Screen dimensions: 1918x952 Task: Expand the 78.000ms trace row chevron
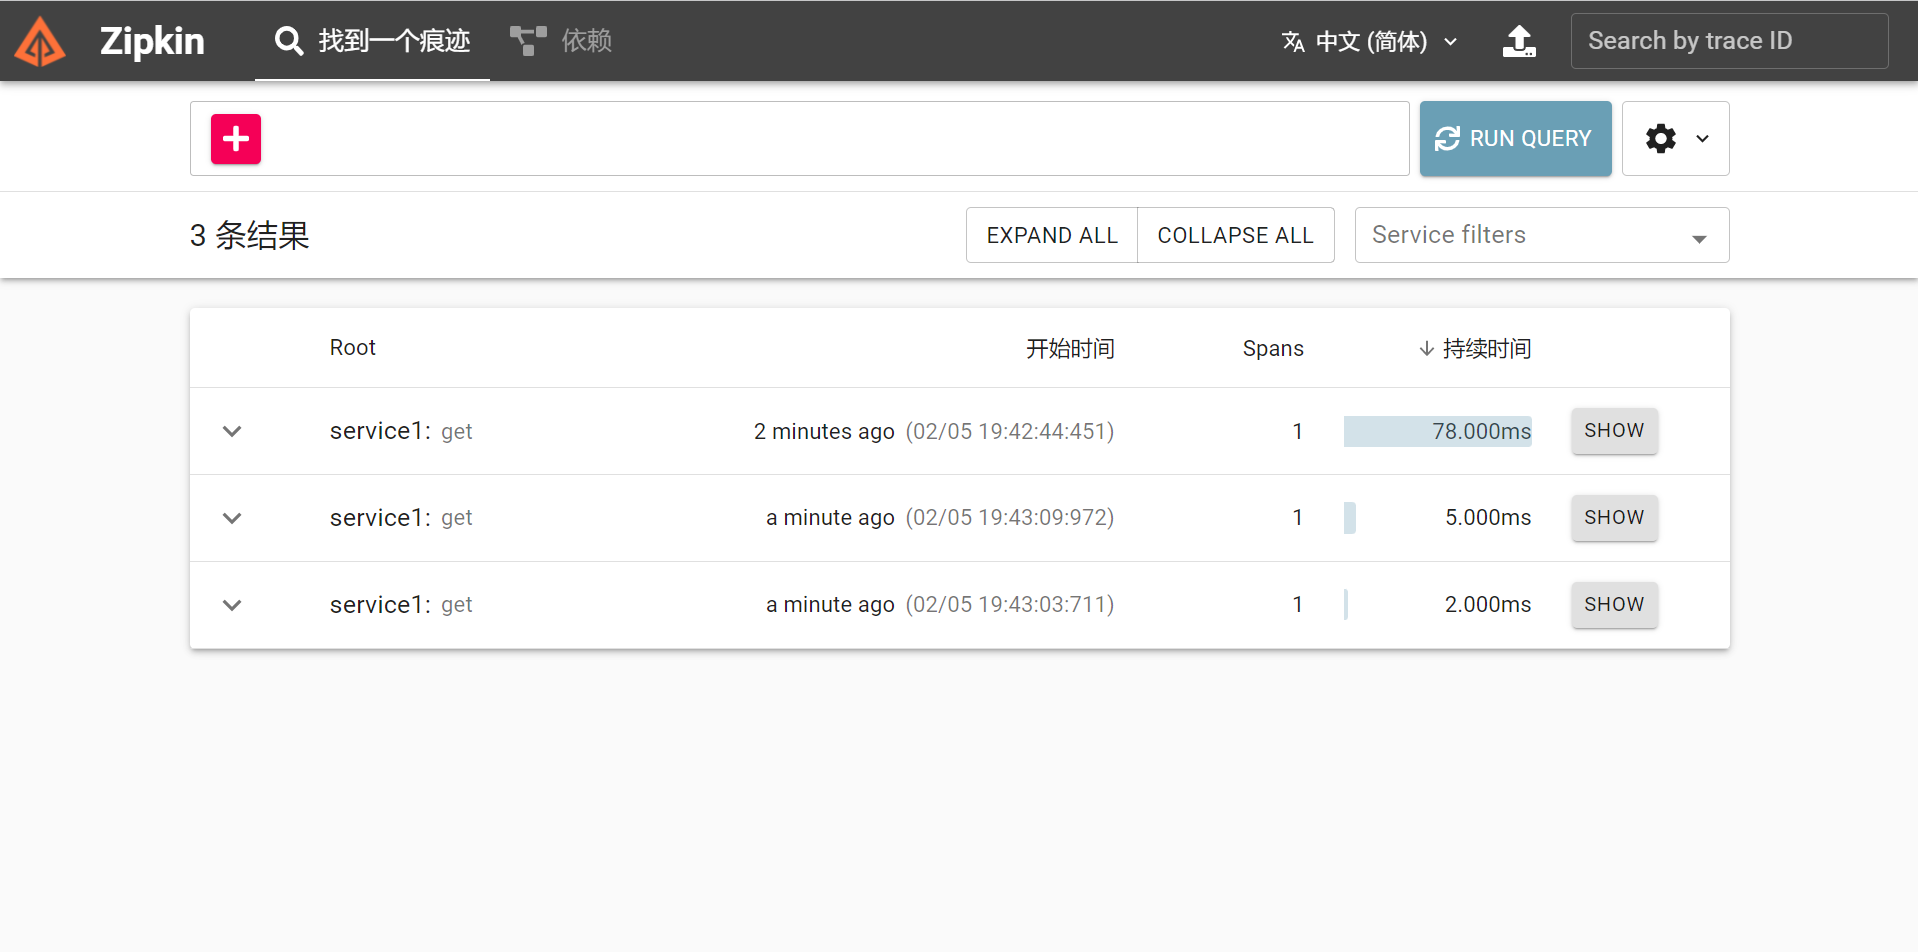231,431
